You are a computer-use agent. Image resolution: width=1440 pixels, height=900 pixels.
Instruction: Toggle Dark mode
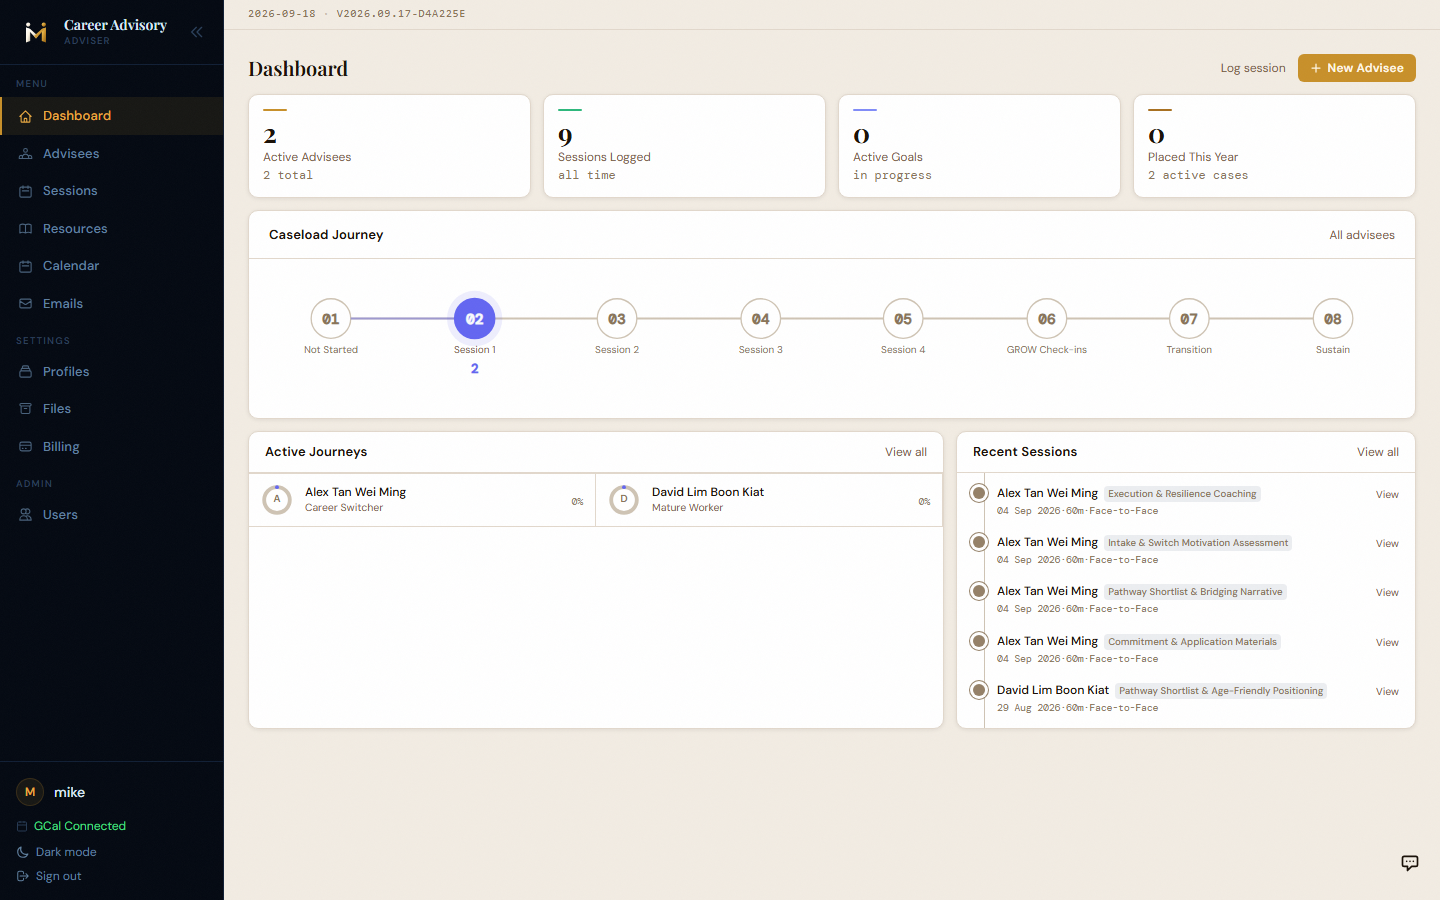click(x=57, y=852)
